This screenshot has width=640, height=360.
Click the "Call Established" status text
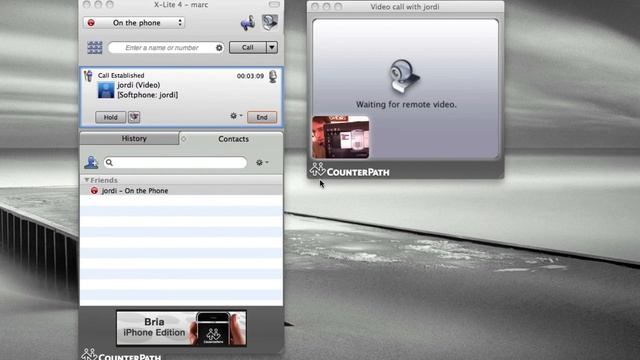[x=121, y=76]
